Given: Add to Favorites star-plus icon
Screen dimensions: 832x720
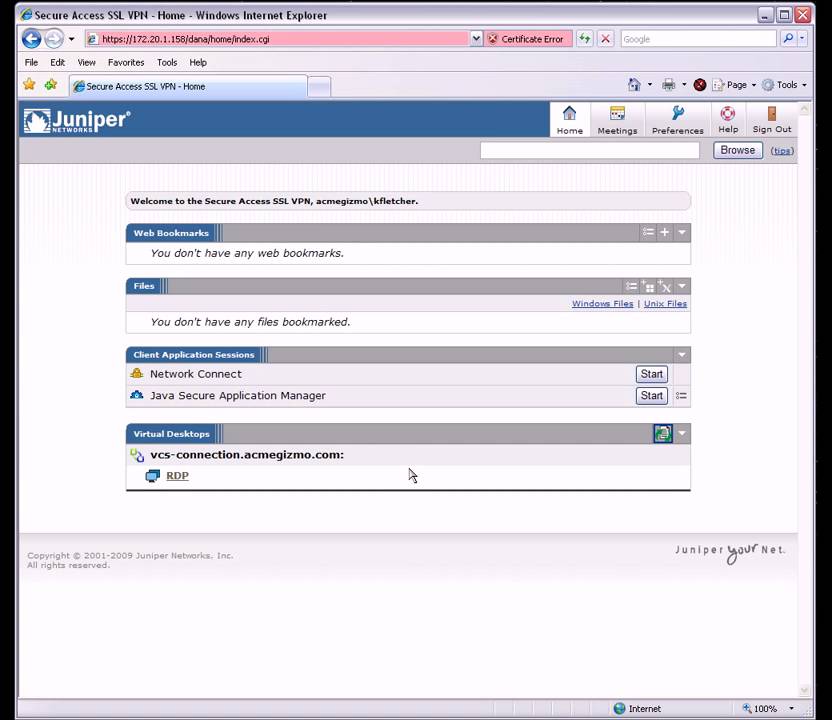Looking at the screenshot, I should pyautogui.click(x=50, y=84).
